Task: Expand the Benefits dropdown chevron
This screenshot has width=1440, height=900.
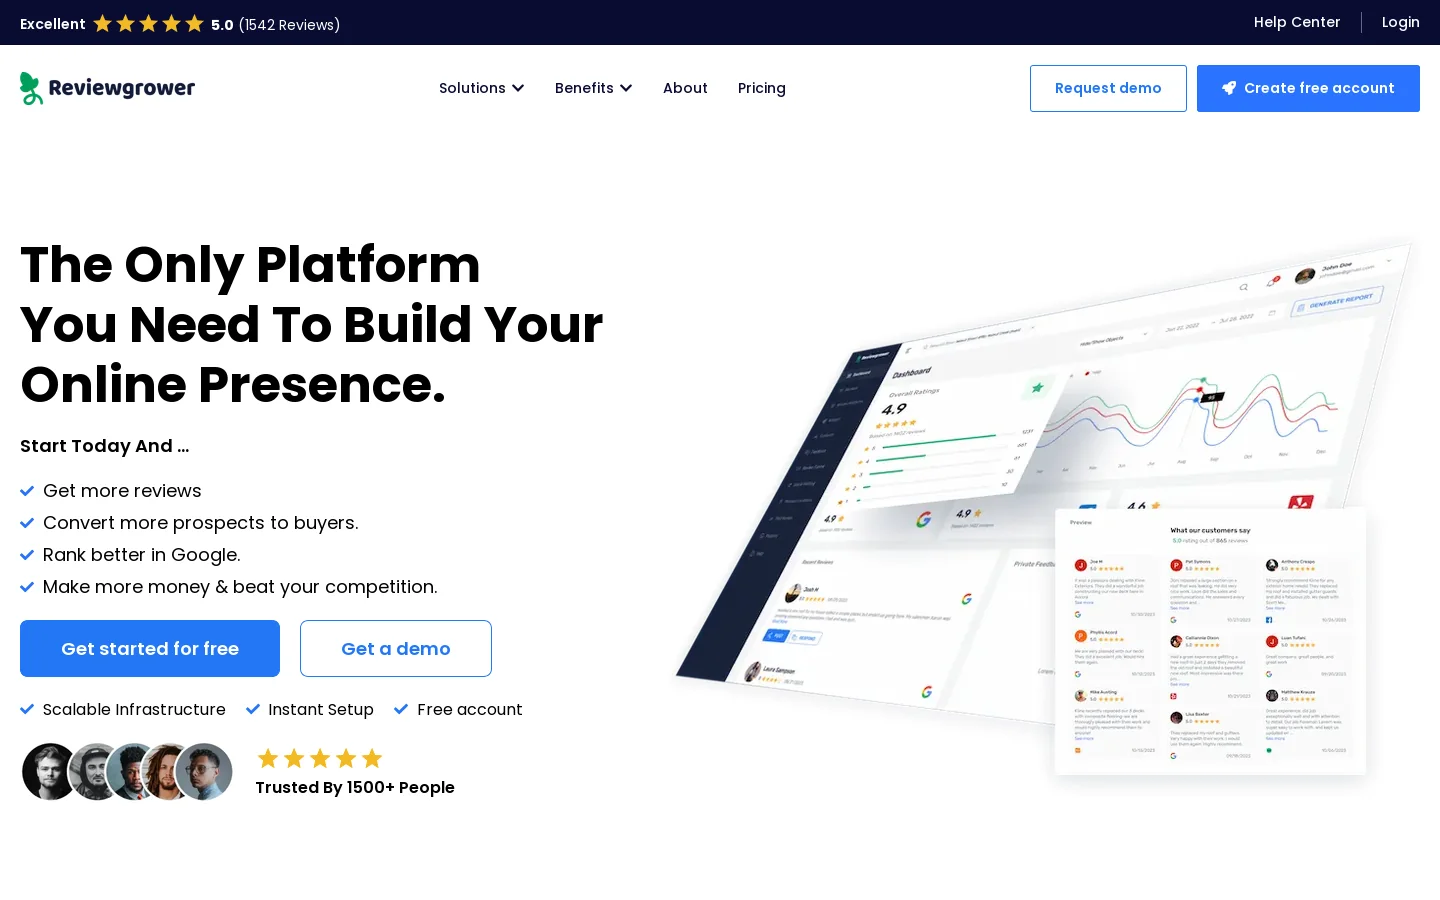Action: 626,88
